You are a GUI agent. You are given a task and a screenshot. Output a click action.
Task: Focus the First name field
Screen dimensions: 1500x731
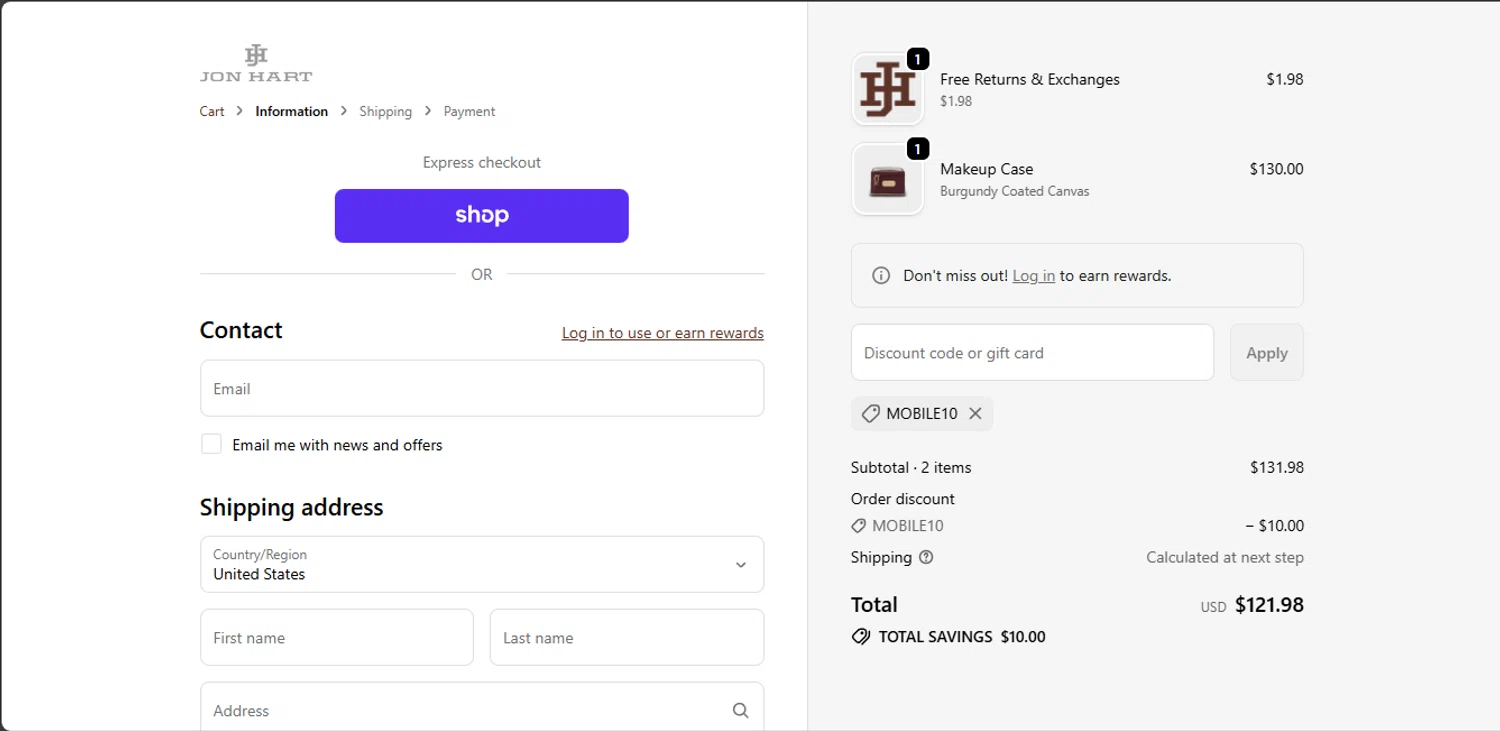(x=337, y=637)
